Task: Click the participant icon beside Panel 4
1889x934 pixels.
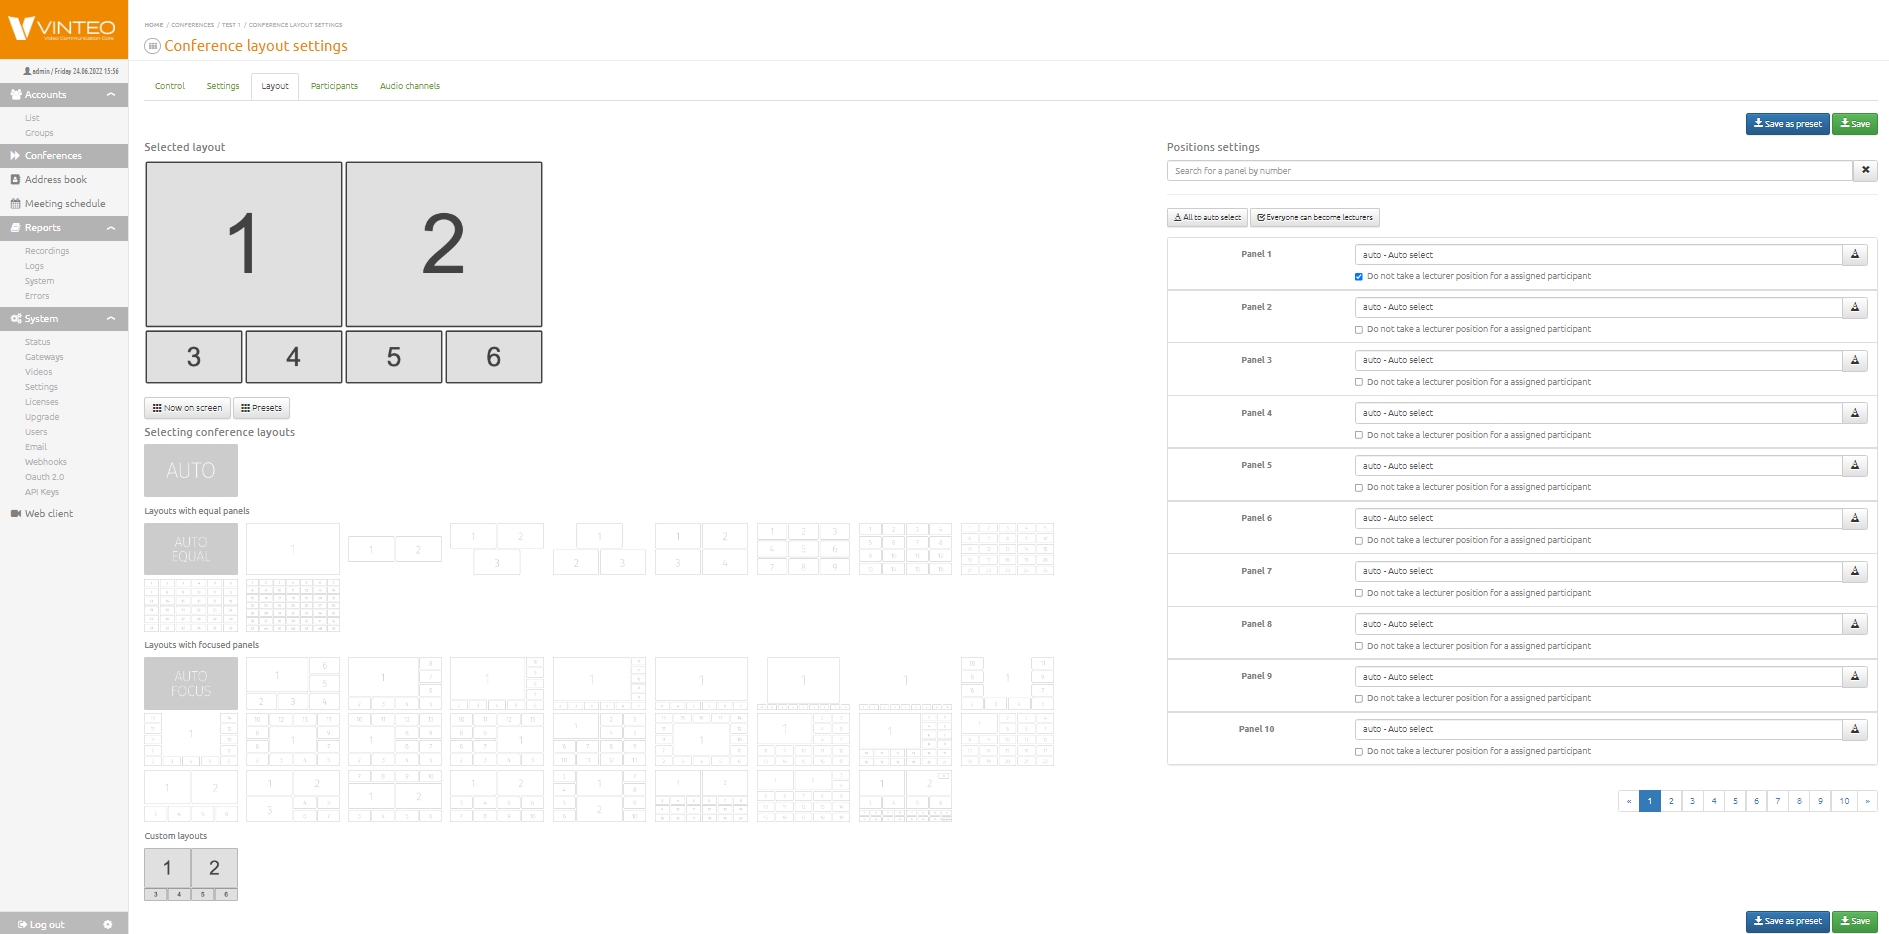Action: point(1855,413)
